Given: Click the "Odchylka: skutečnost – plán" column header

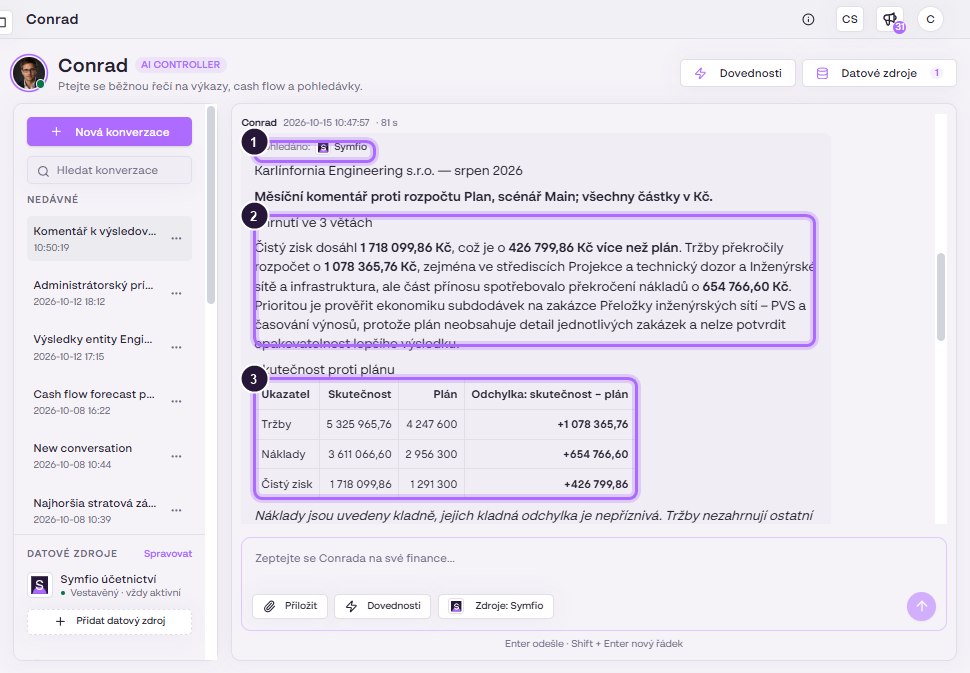Looking at the screenshot, I should point(549,395).
